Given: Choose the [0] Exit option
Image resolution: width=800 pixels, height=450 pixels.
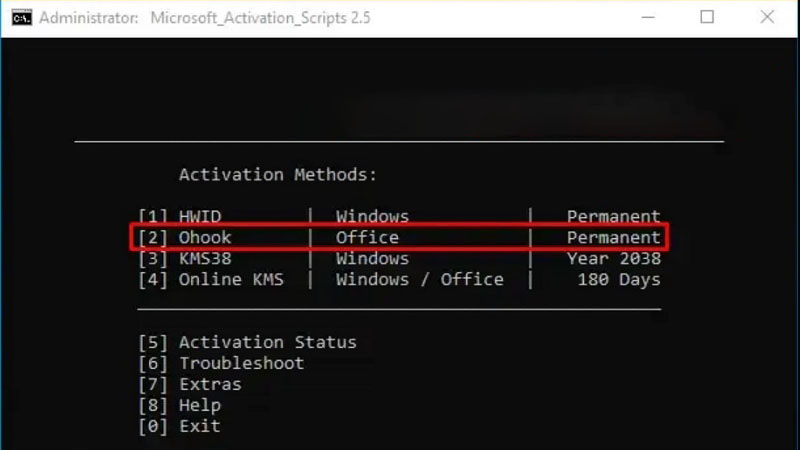Looking at the screenshot, I should (180, 427).
